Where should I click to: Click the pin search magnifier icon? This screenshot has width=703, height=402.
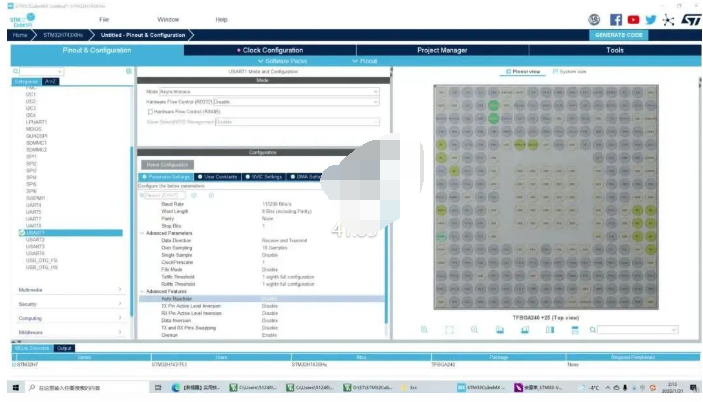coord(592,330)
